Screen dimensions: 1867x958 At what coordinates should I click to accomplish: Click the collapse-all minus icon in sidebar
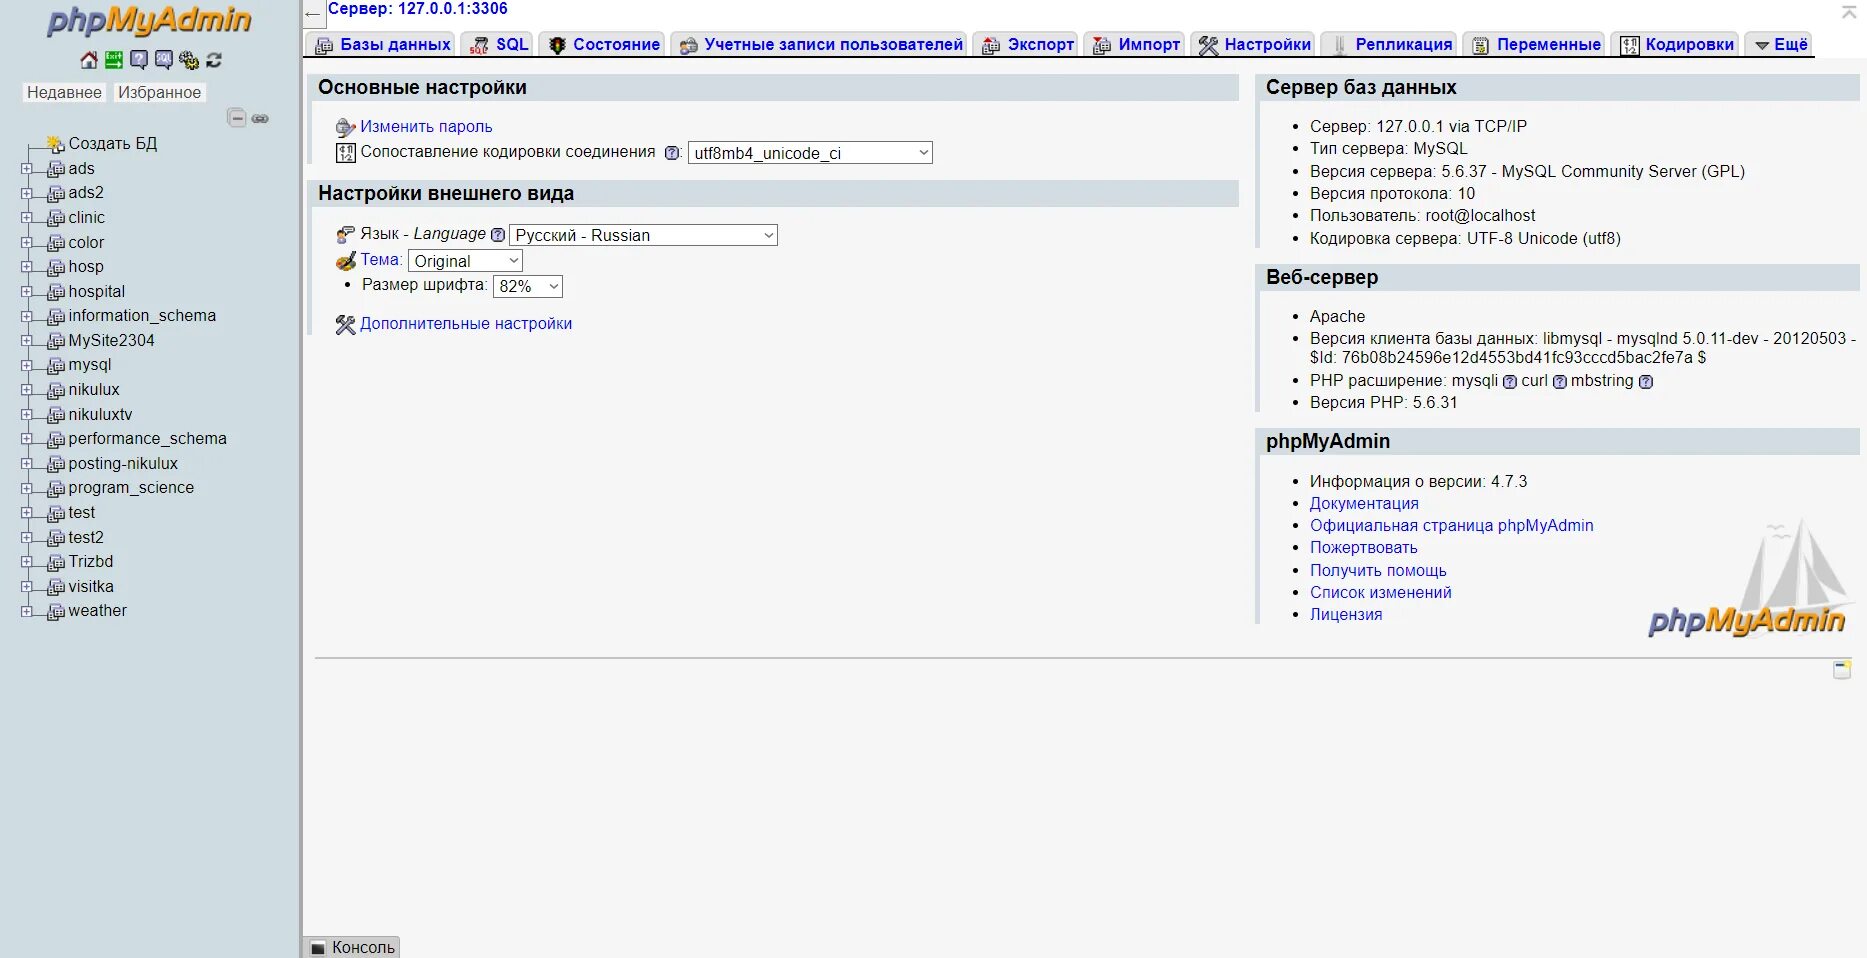[237, 118]
